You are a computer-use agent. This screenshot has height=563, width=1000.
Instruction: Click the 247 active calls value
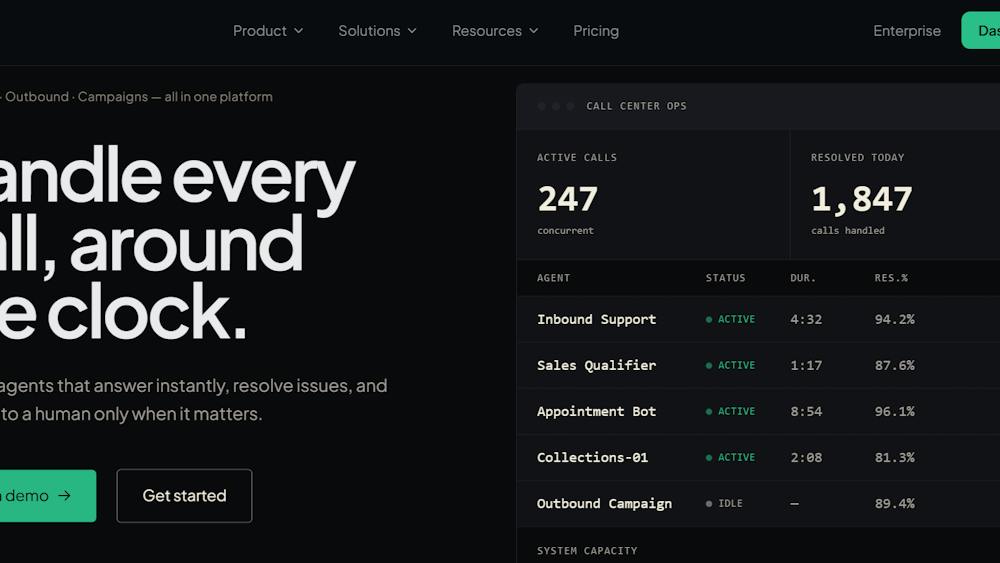pos(568,198)
